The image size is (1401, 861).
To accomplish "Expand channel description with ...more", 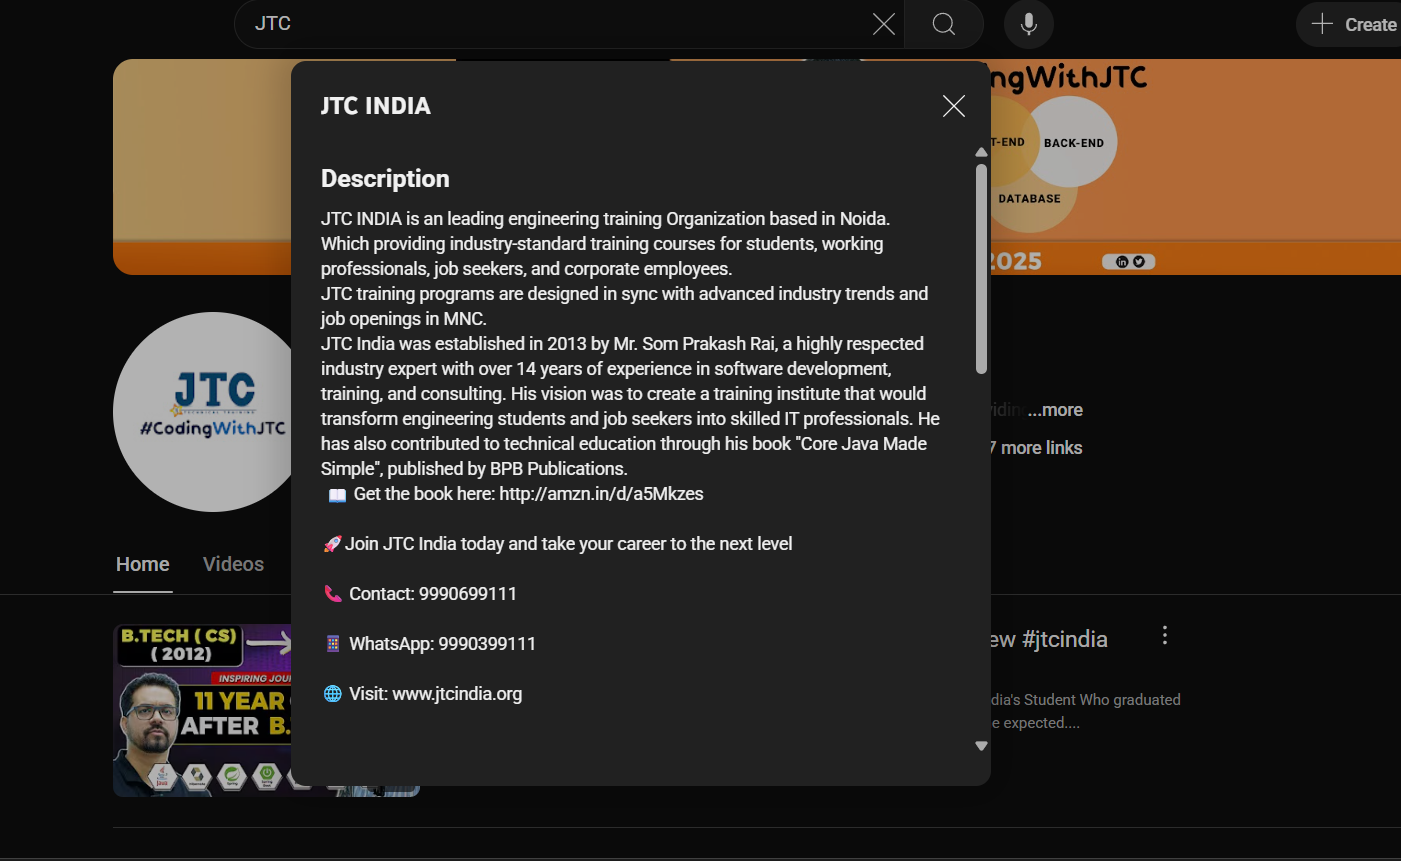I will (1055, 410).
